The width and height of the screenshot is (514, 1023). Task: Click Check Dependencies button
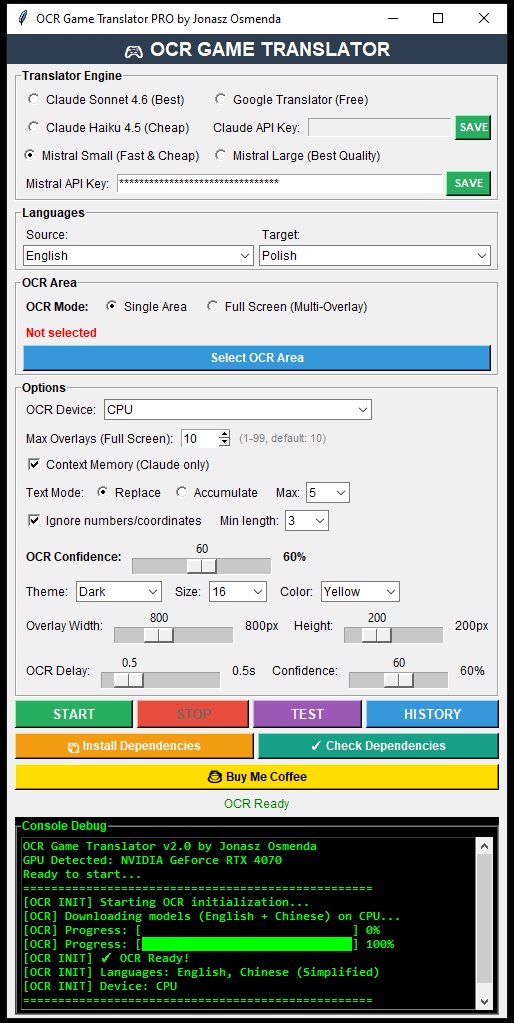click(x=378, y=746)
